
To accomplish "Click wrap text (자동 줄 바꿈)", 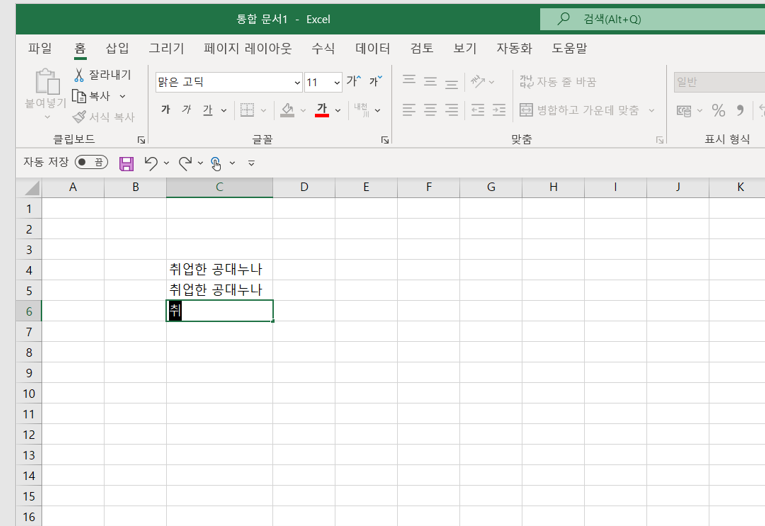I will pyautogui.click(x=558, y=81).
